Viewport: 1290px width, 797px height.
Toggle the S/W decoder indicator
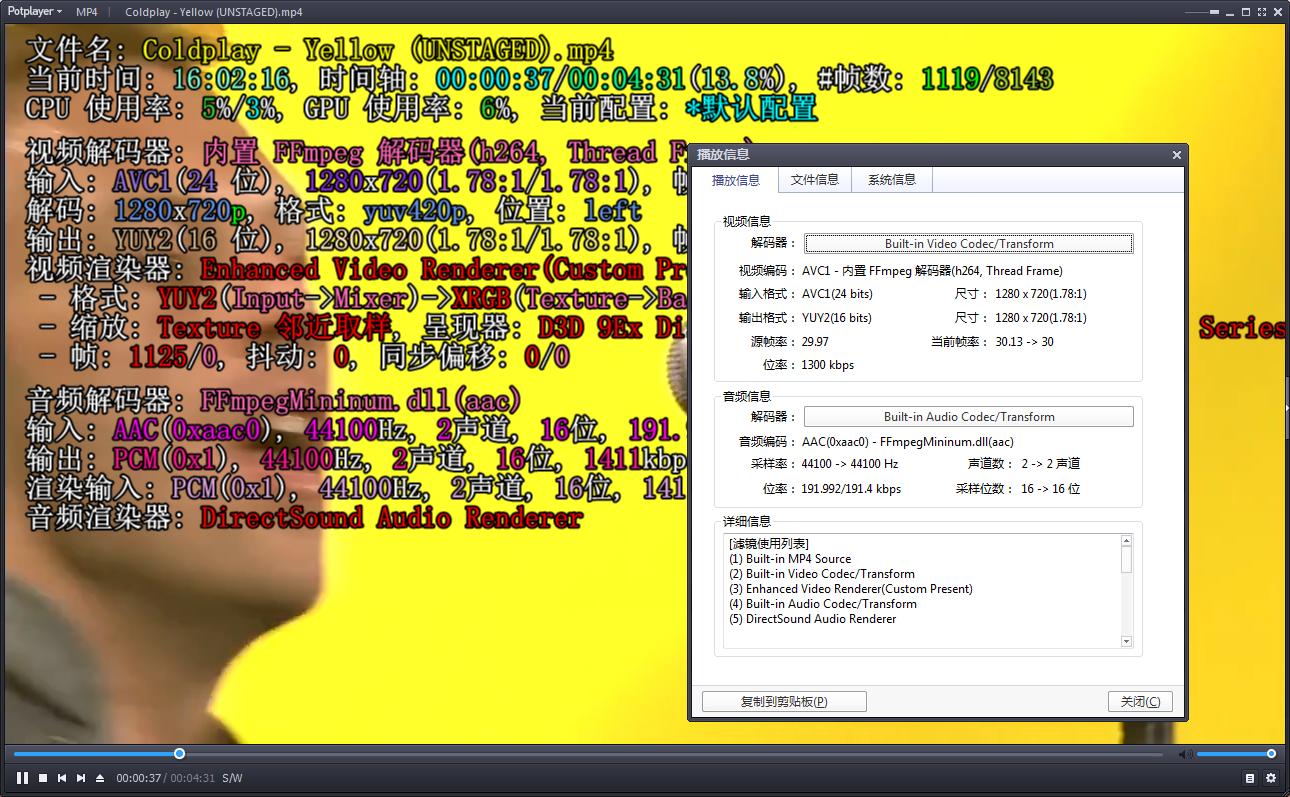pyautogui.click(x=232, y=777)
